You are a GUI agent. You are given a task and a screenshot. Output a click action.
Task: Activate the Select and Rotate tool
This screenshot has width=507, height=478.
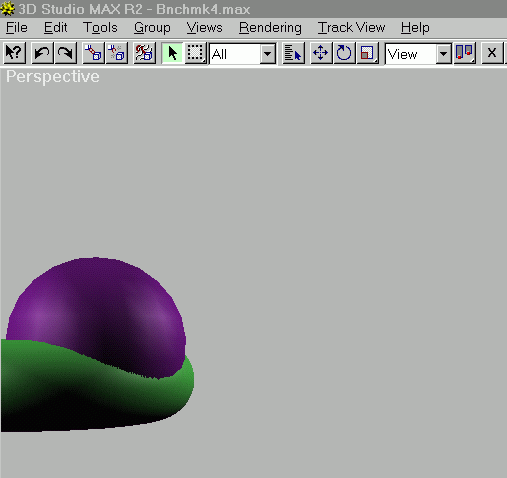click(x=344, y=53)
